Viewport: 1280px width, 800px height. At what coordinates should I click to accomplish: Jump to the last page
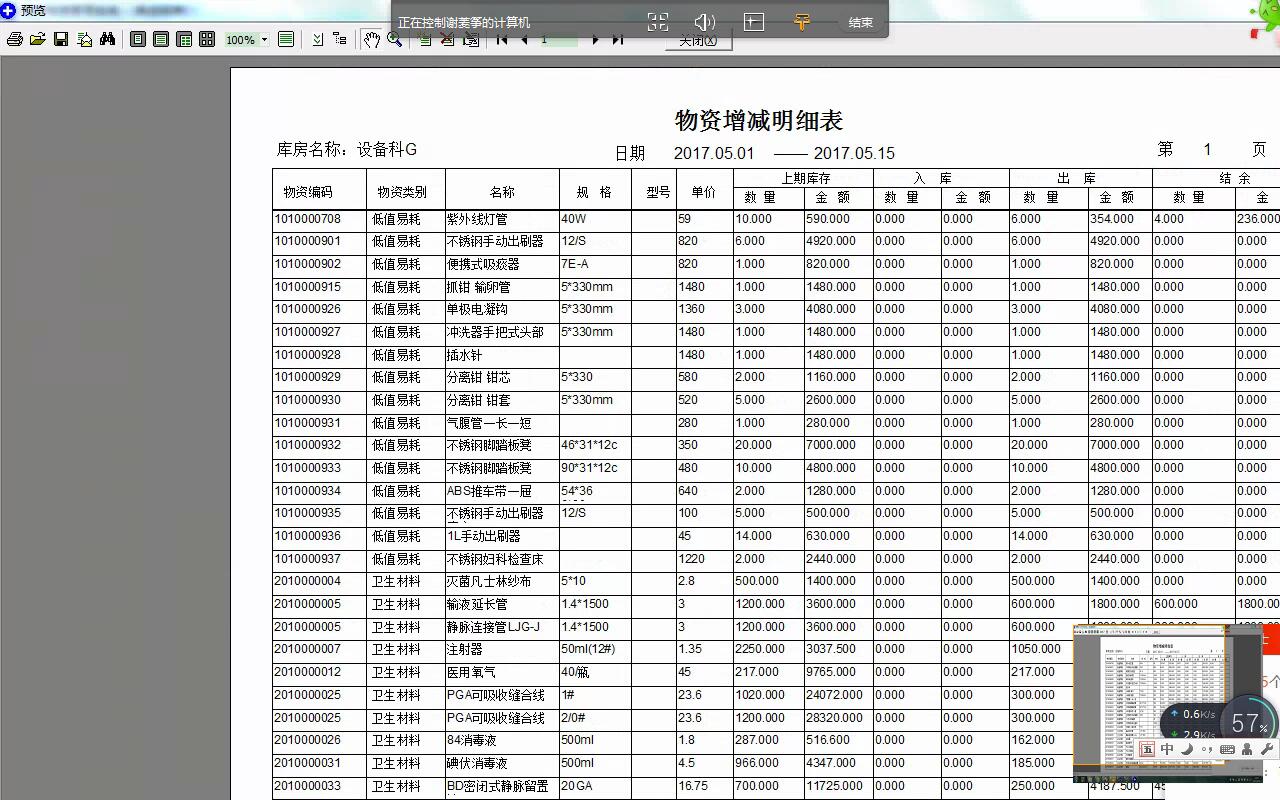[618, 39]
